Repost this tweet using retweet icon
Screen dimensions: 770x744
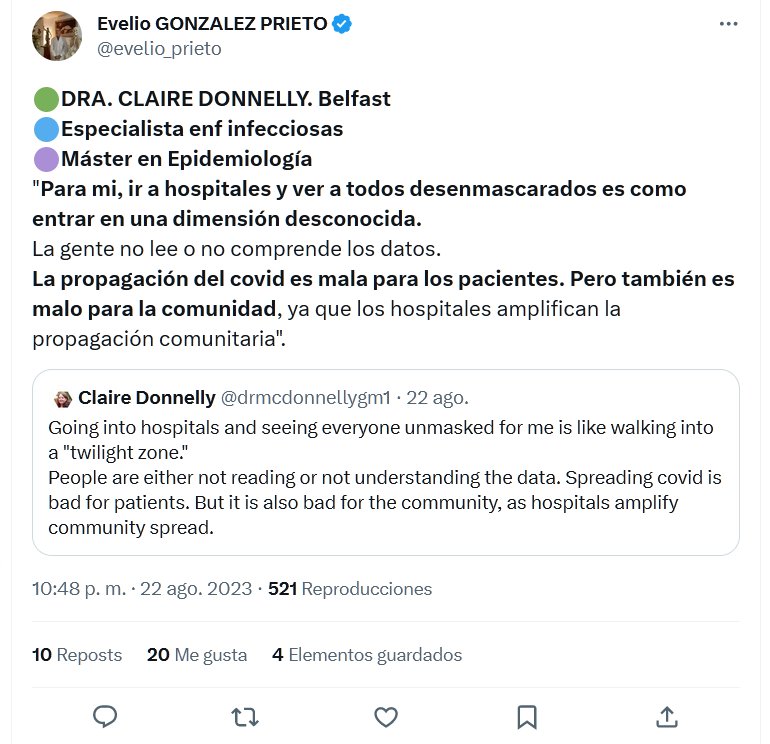click(x=246, y=716)
